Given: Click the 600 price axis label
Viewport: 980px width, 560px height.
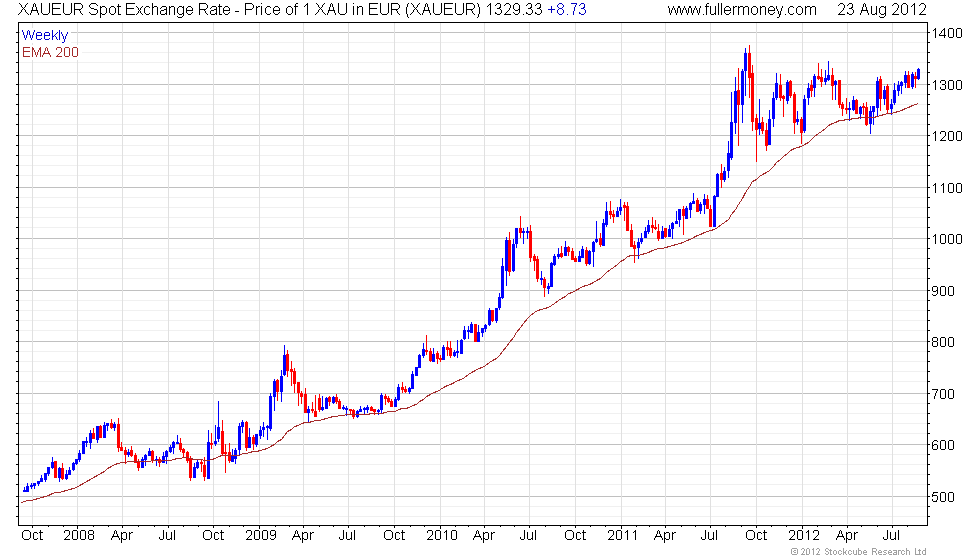Looking at the screenshot, I should click(x=943, y=446).
